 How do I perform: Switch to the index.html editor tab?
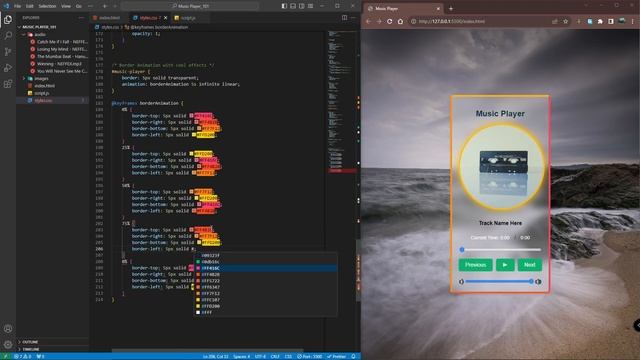coord(109,18)
